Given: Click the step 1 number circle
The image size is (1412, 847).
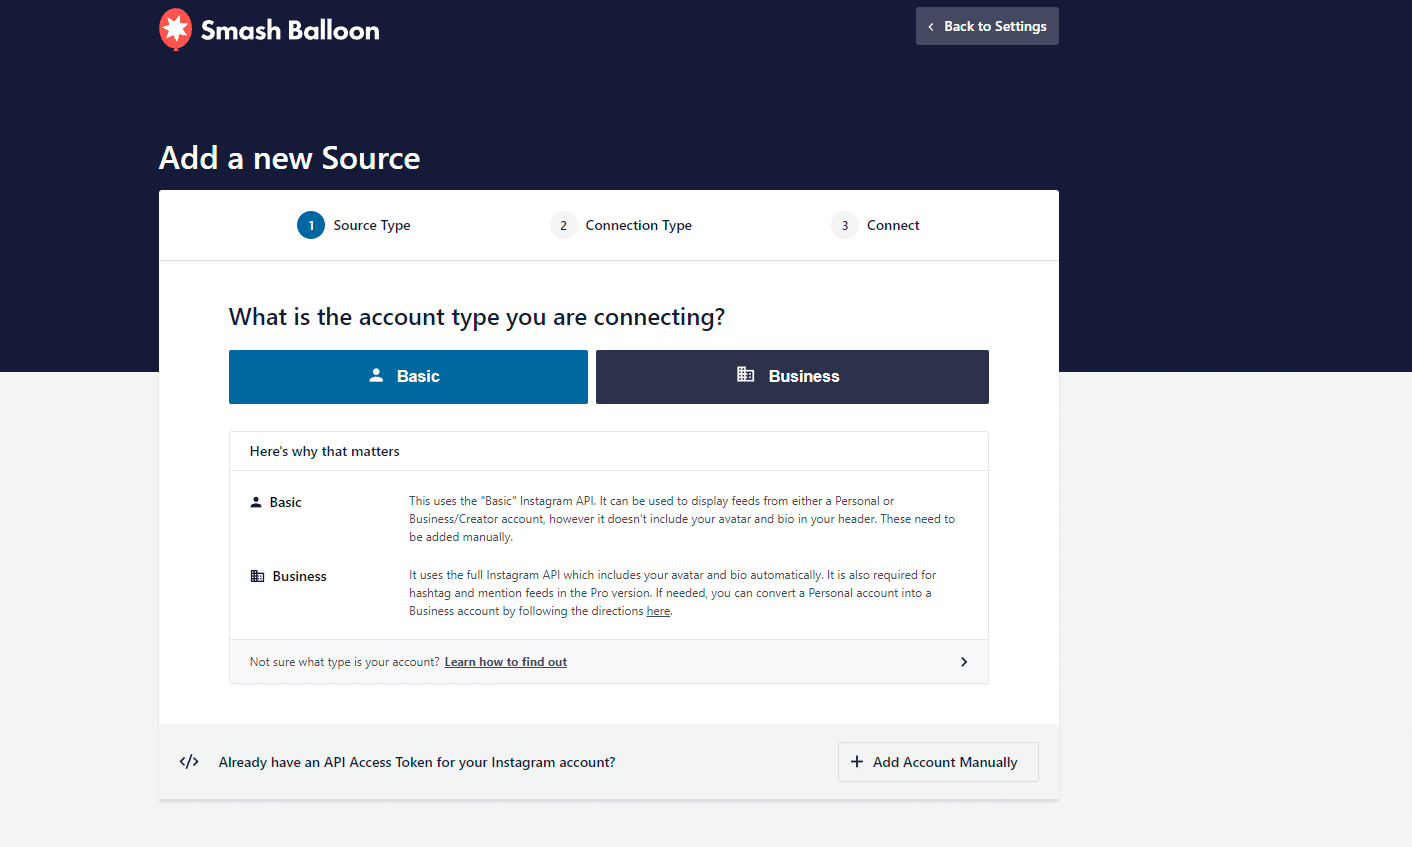Looking at the screenshot, I should (x=311, y=226).
